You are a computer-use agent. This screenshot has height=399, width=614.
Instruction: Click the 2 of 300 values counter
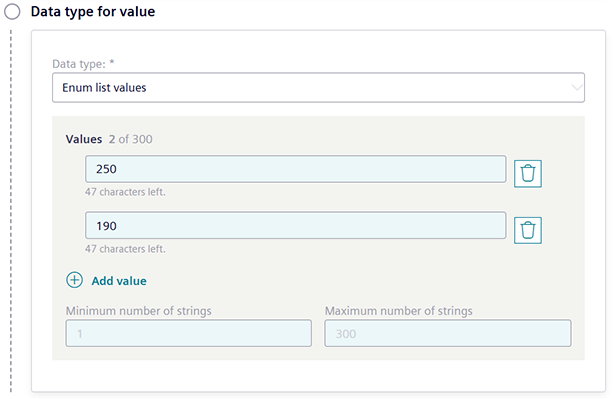[131, 139]
